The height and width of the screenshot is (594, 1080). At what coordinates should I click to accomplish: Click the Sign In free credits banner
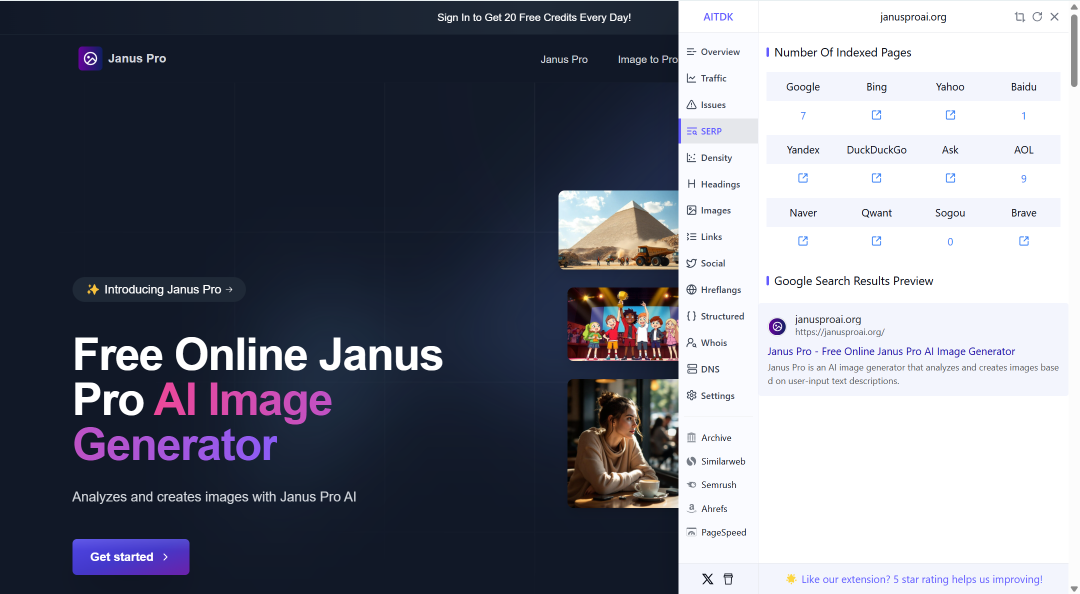pos(534,17)
